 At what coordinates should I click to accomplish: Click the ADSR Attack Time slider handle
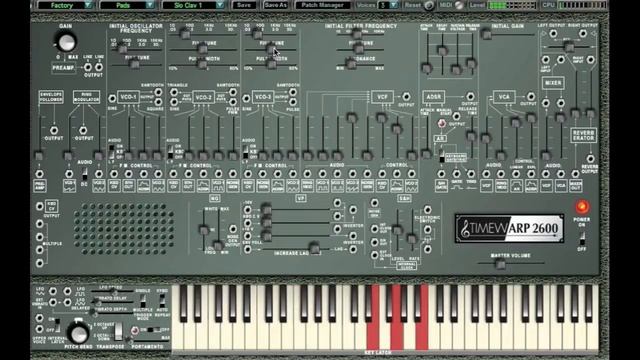click(427, 68)
